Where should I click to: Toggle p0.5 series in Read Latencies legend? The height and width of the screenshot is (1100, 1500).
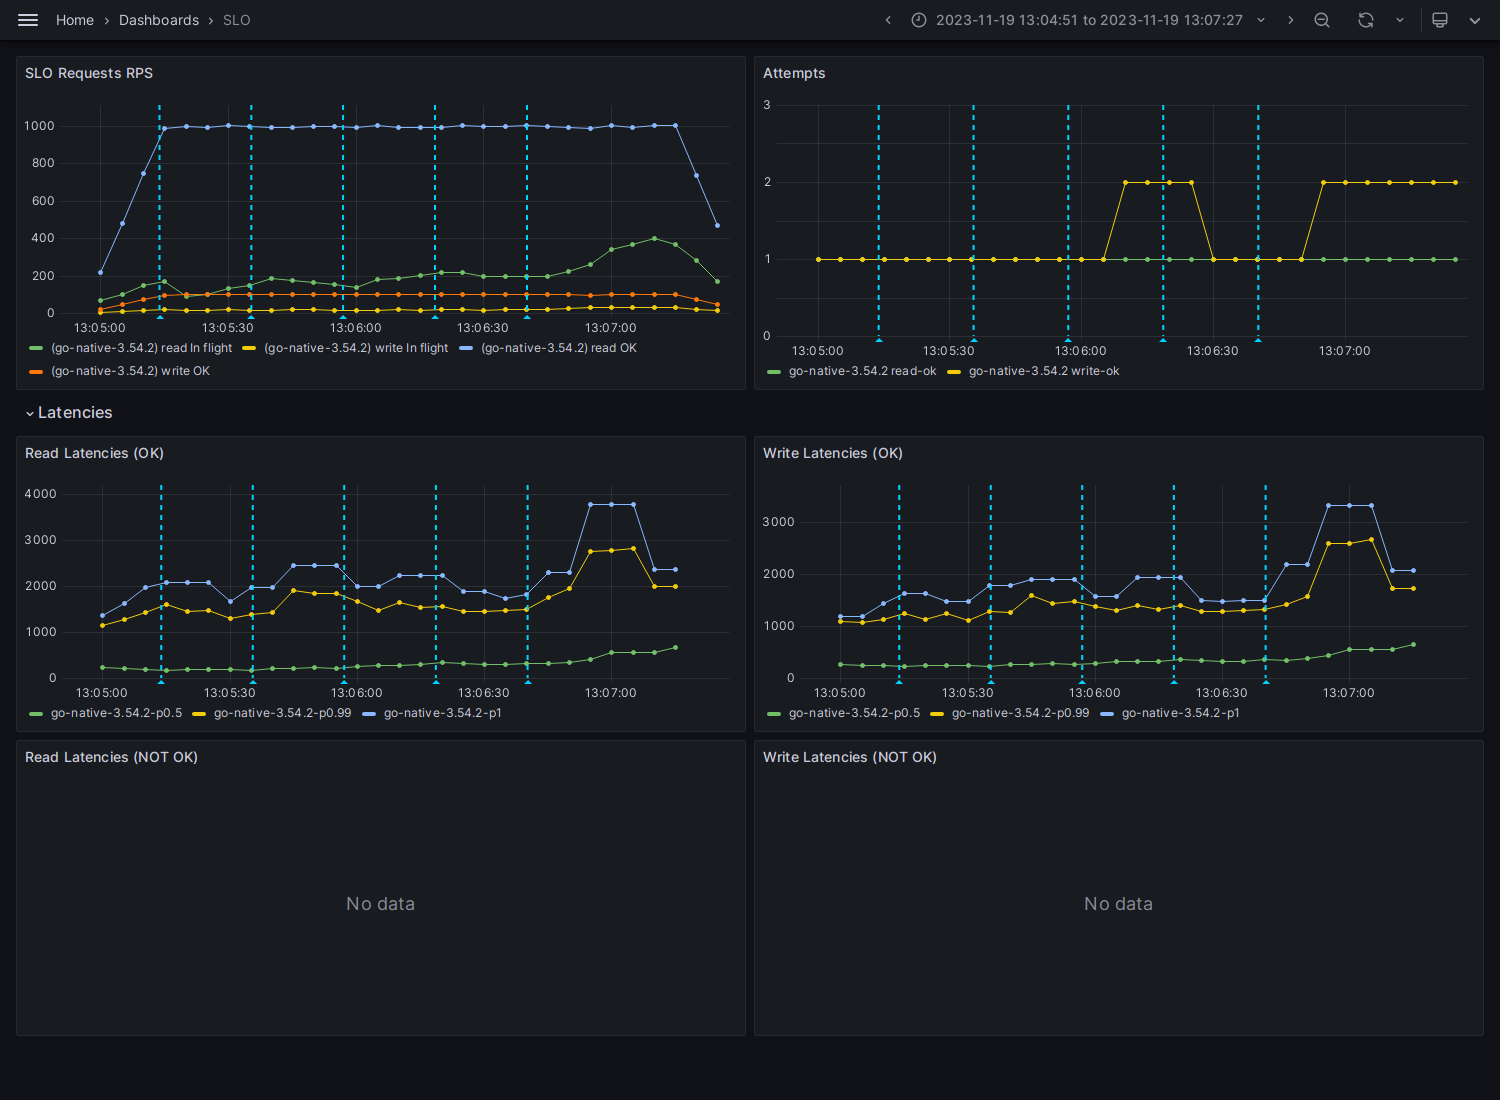tap(116, 713)
